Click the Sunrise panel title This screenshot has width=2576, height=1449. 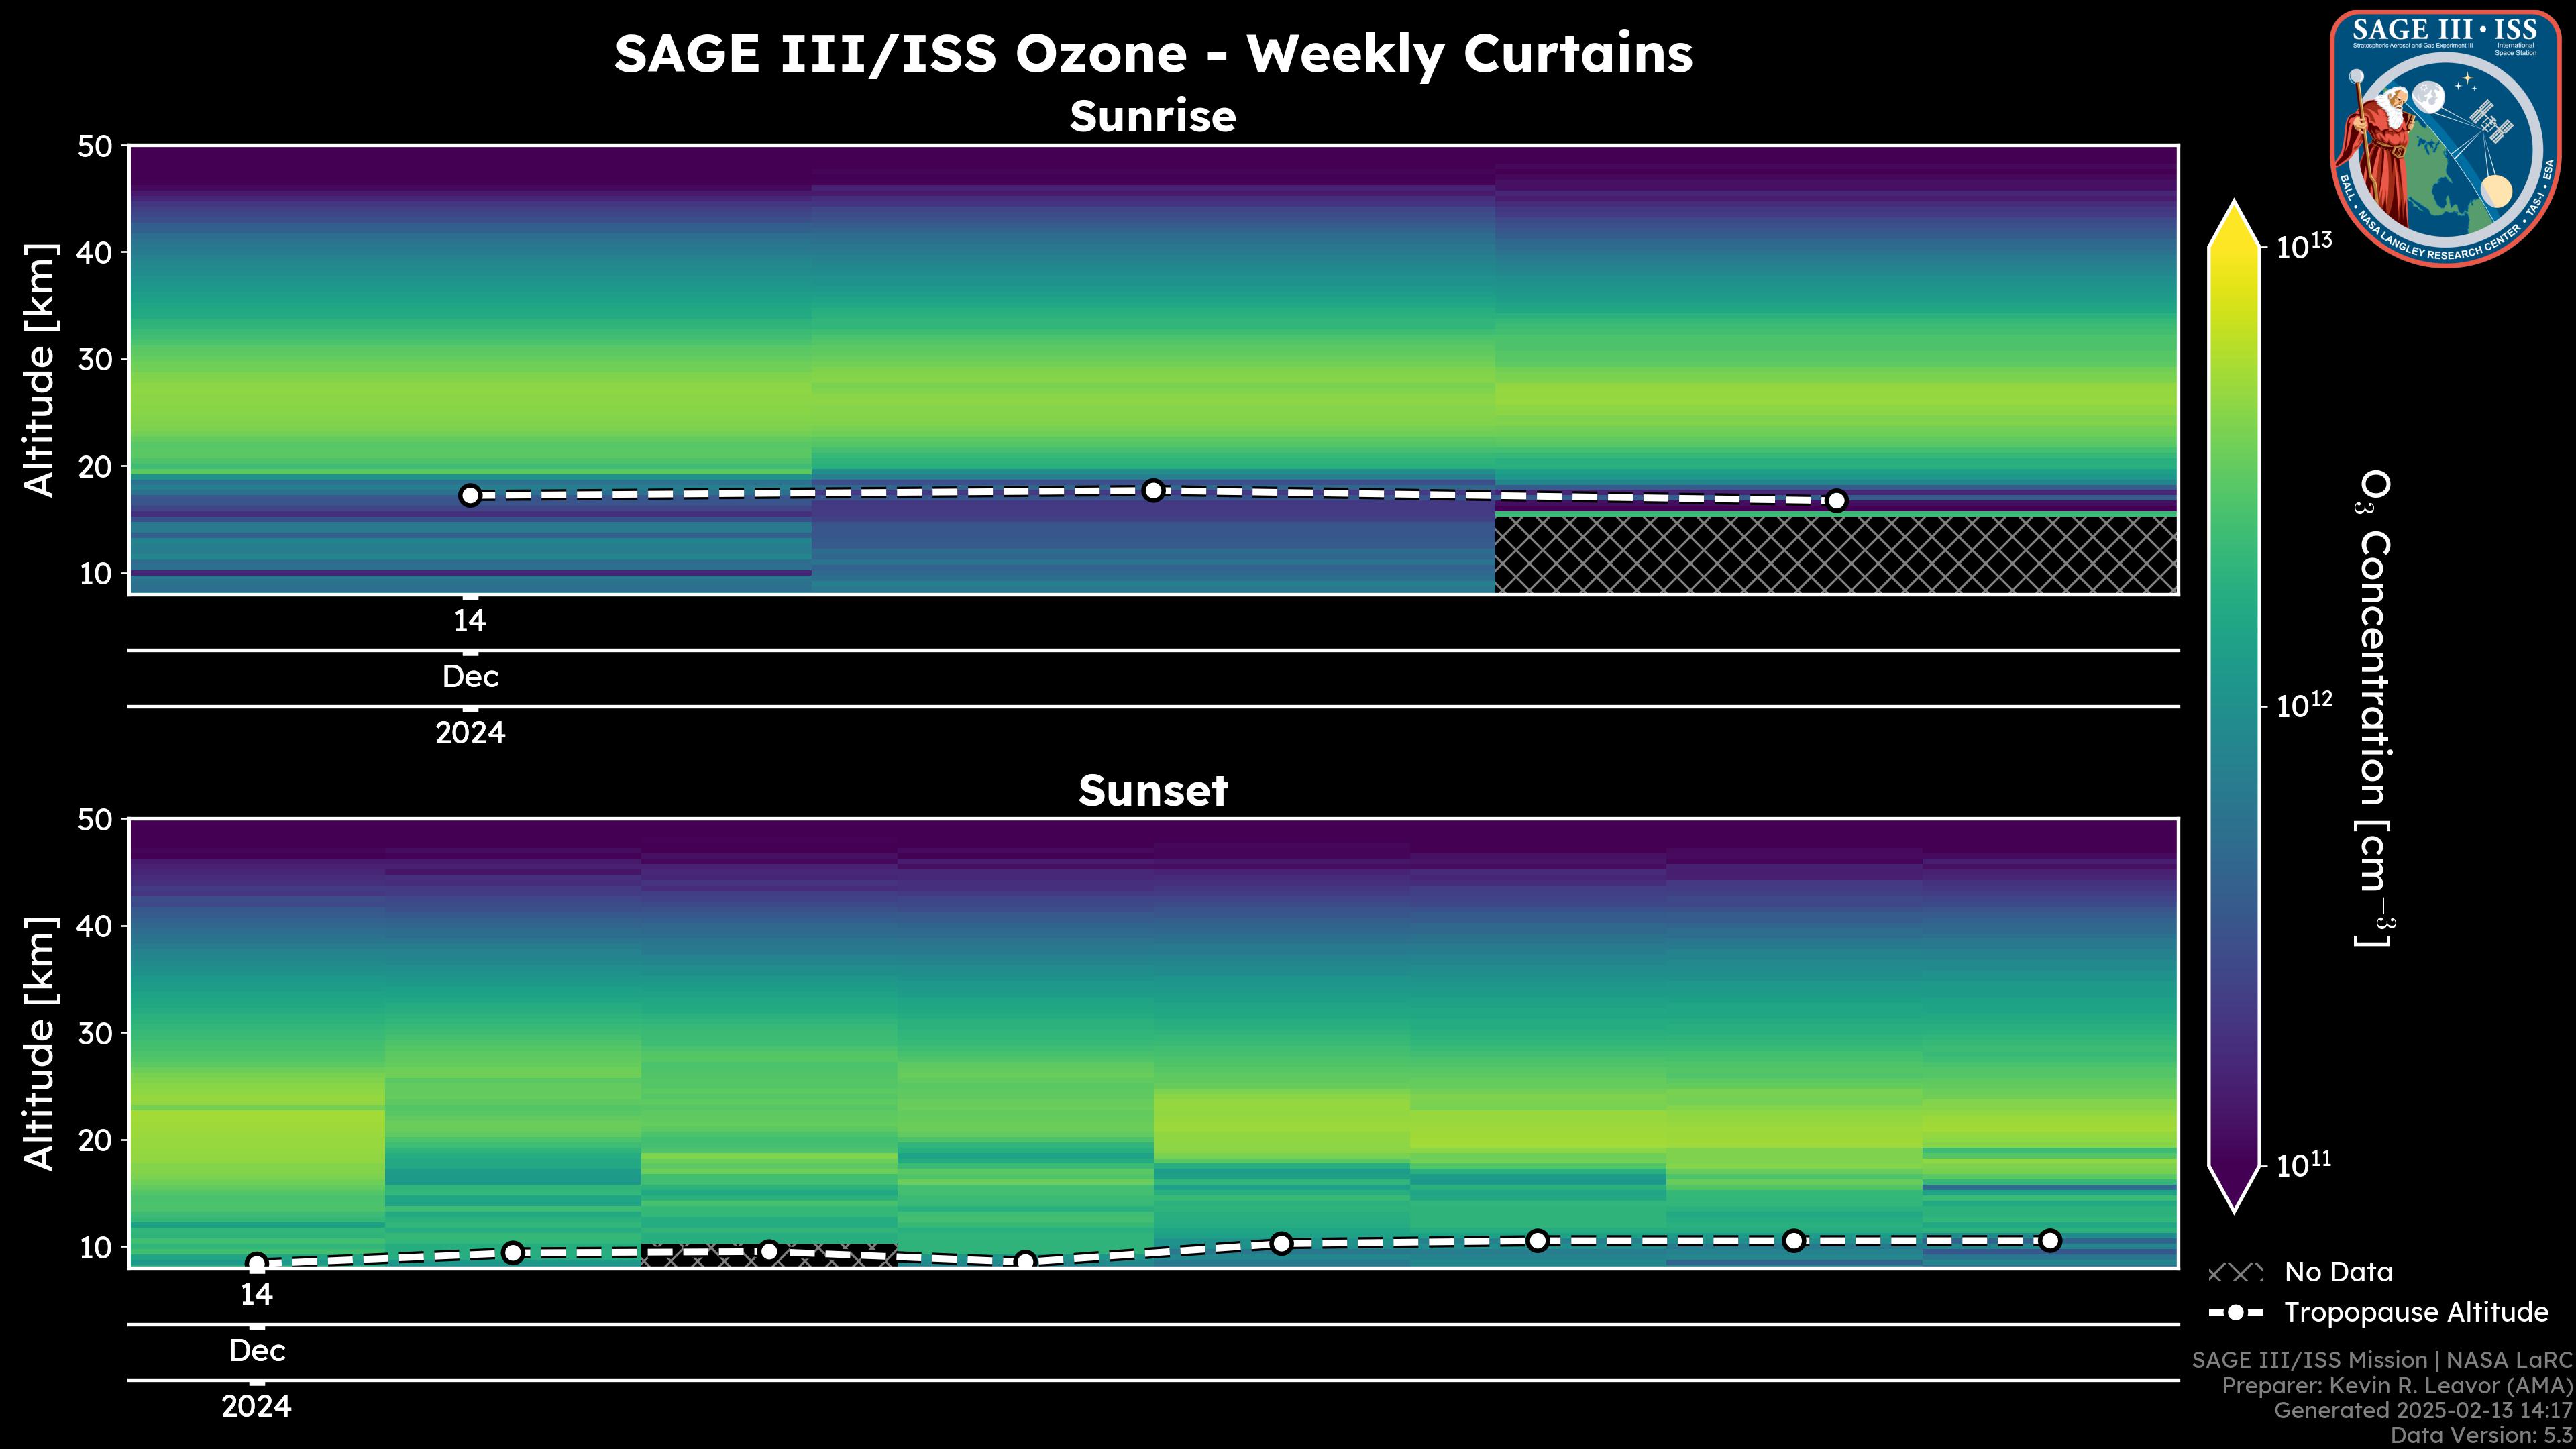[x=1153, y=117]
